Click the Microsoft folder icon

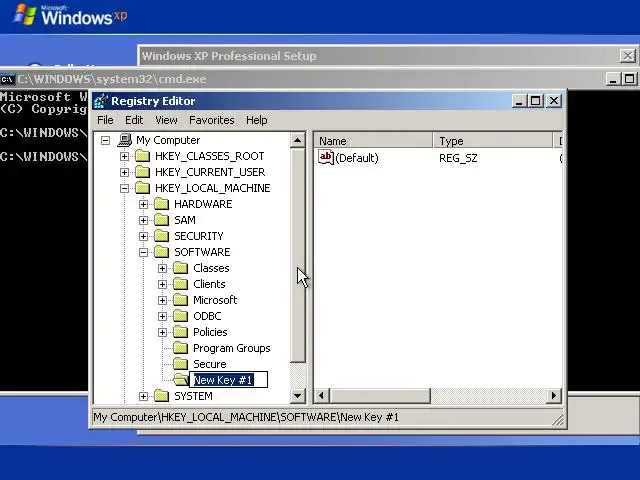point(180,300)
